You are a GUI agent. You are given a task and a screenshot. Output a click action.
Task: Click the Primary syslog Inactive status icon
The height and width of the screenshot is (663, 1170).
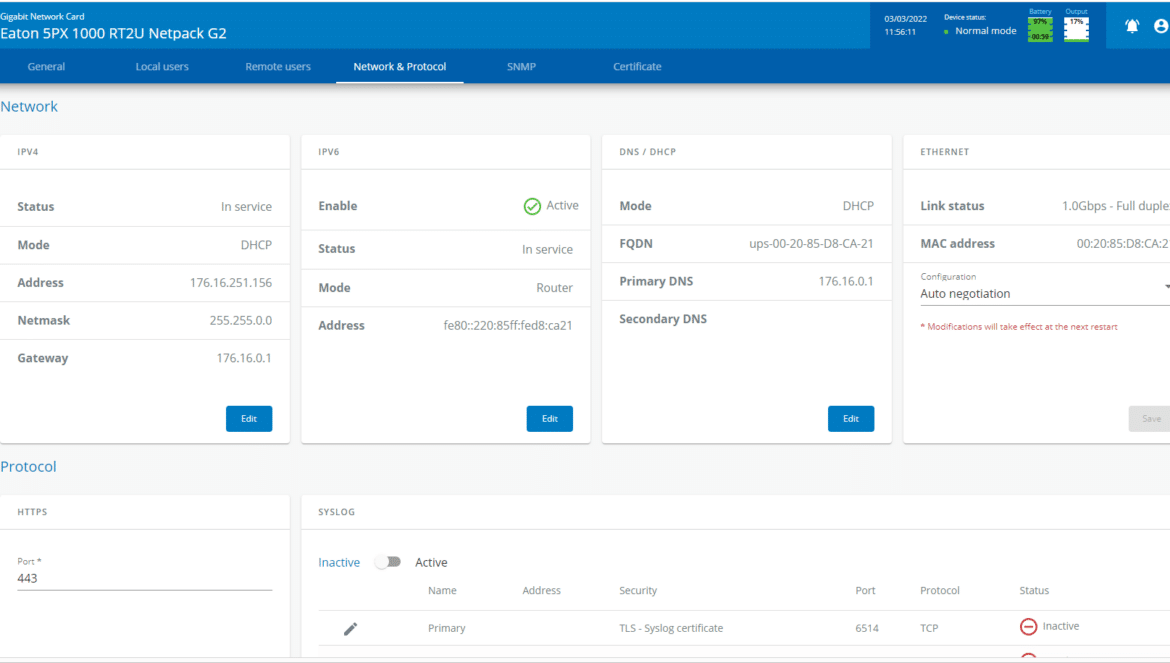(1028, 626)
